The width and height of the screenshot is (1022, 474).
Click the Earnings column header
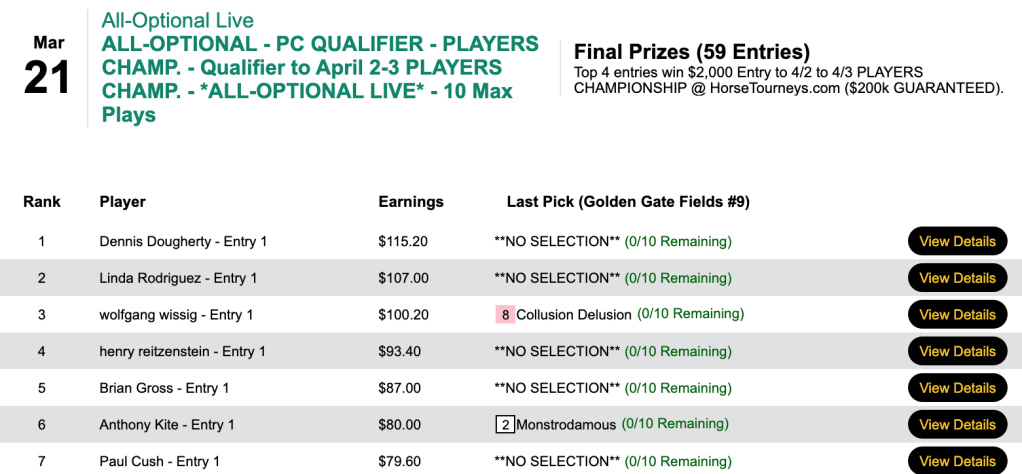(411, 202)
